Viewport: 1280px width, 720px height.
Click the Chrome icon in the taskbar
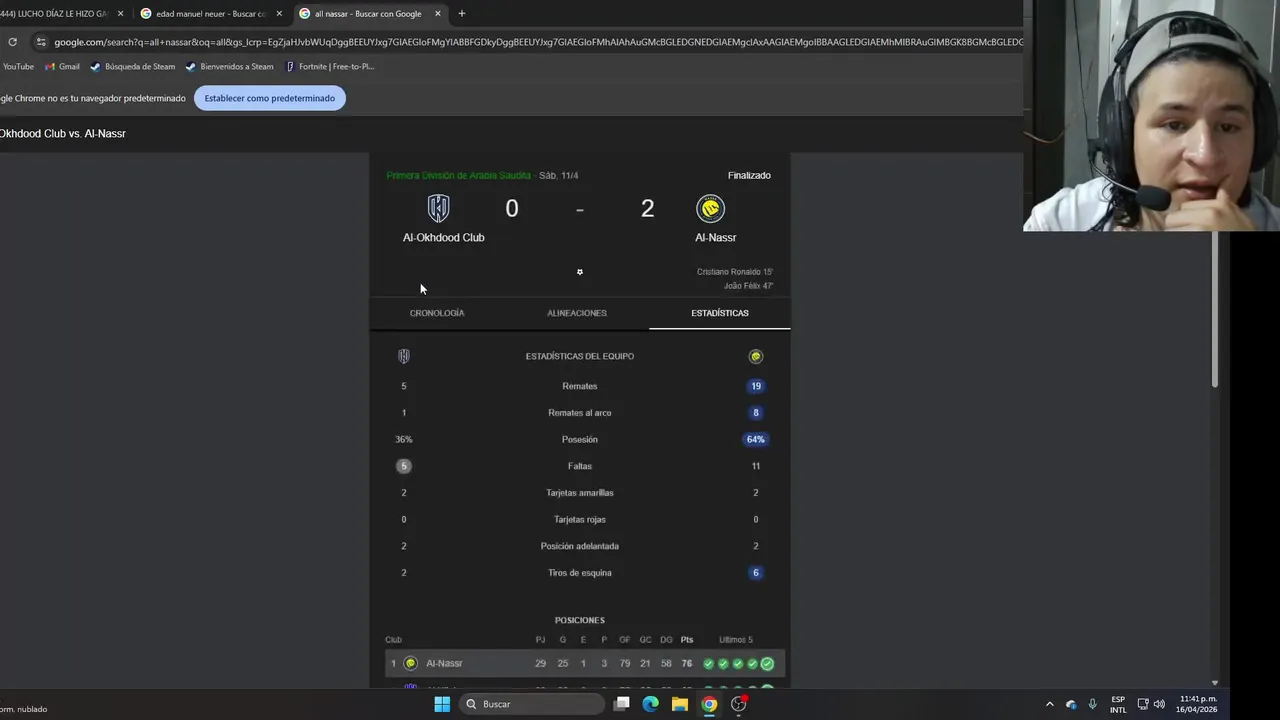[709, 704]
